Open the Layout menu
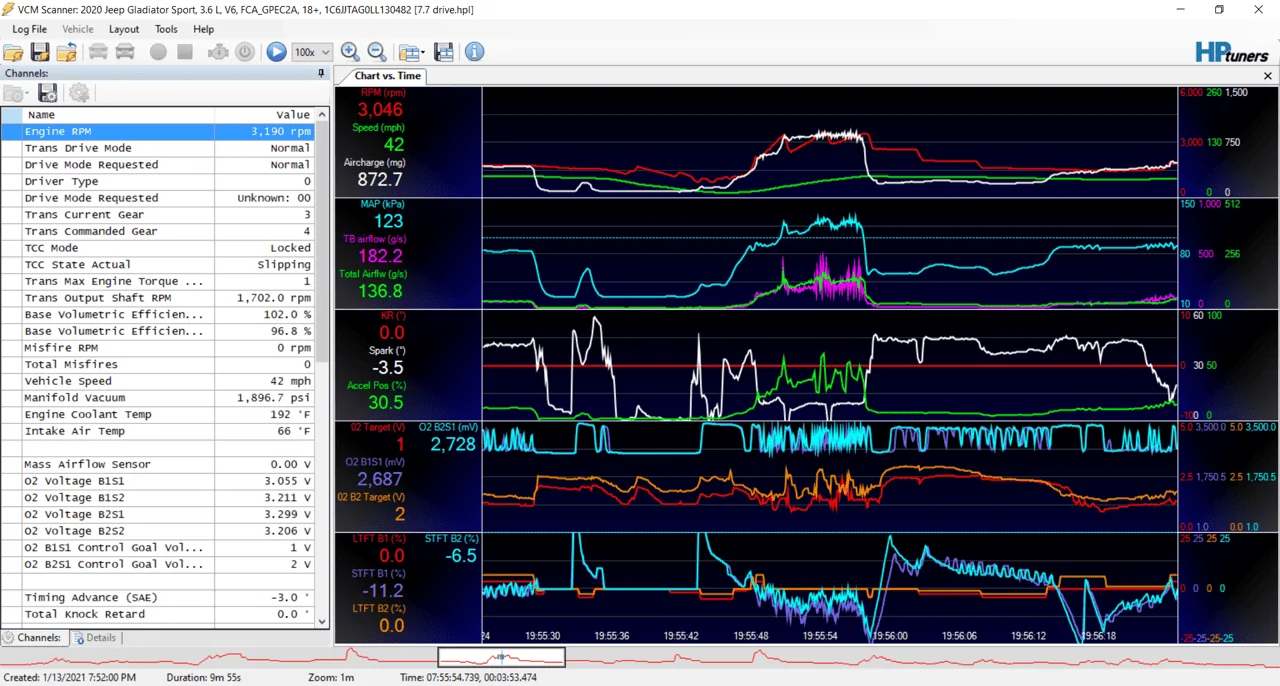 coord(124,29)
